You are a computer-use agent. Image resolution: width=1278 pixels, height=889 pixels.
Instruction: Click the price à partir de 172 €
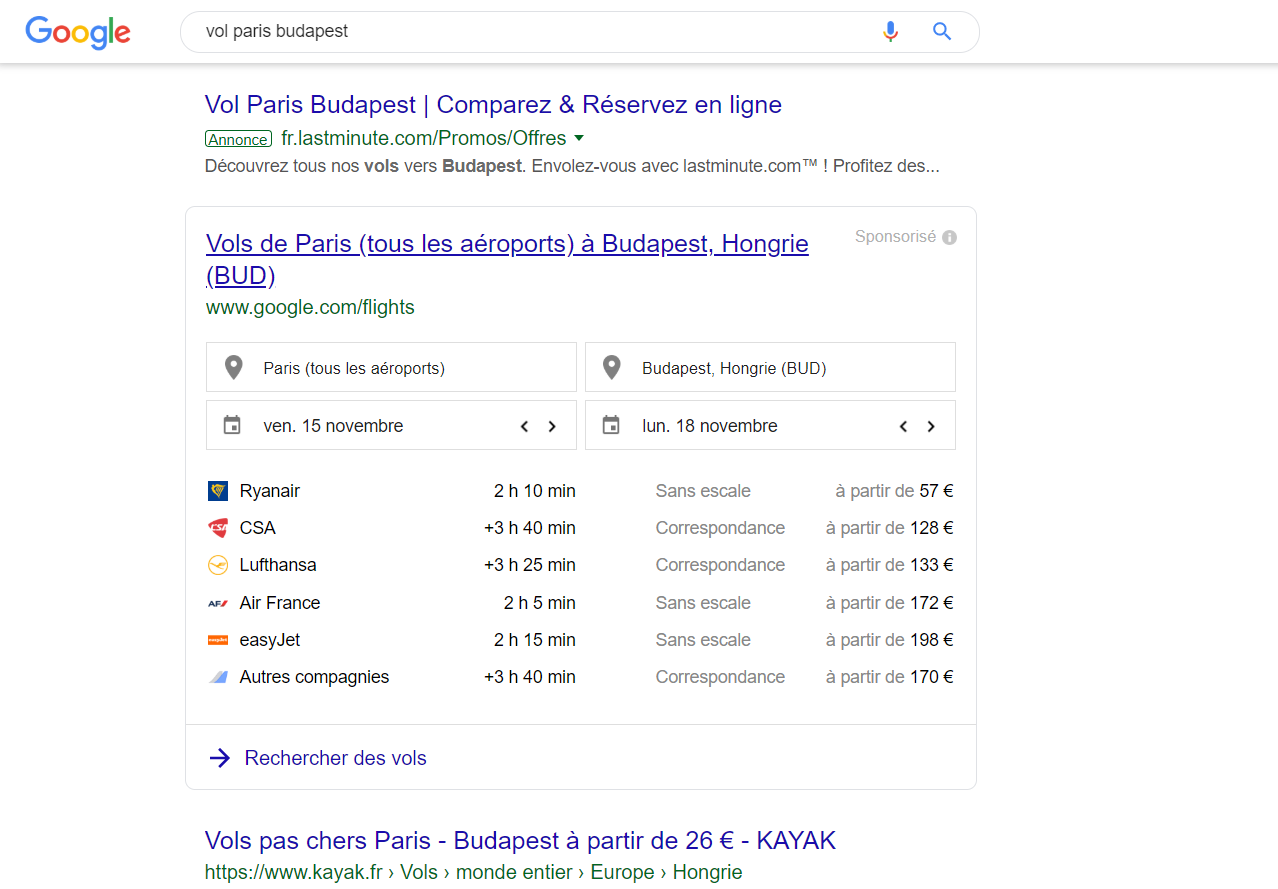[x=890, y=603]
